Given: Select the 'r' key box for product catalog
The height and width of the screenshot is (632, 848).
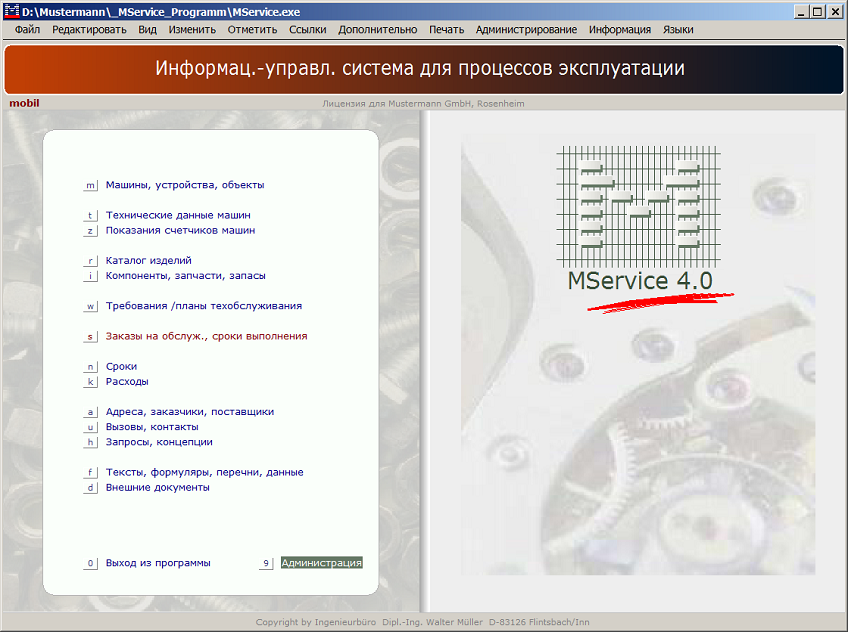Looking at the screenshot, I should pos(90,261).
